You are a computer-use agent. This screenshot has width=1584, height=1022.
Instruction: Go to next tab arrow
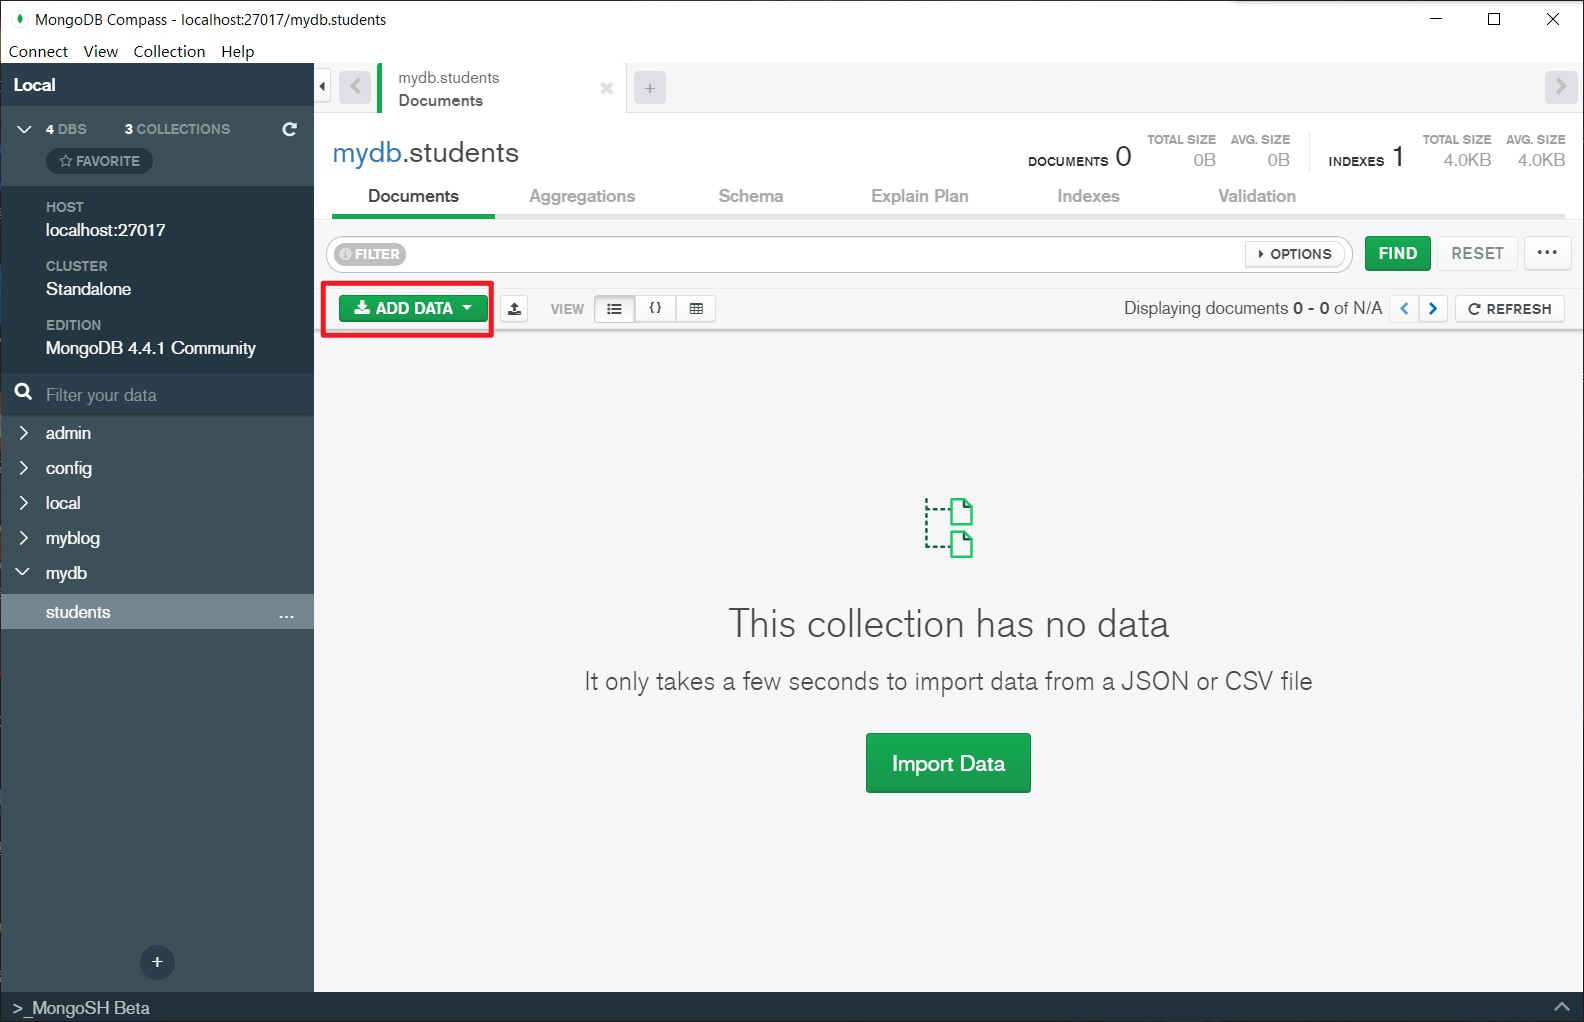(x=1560, y=87)
